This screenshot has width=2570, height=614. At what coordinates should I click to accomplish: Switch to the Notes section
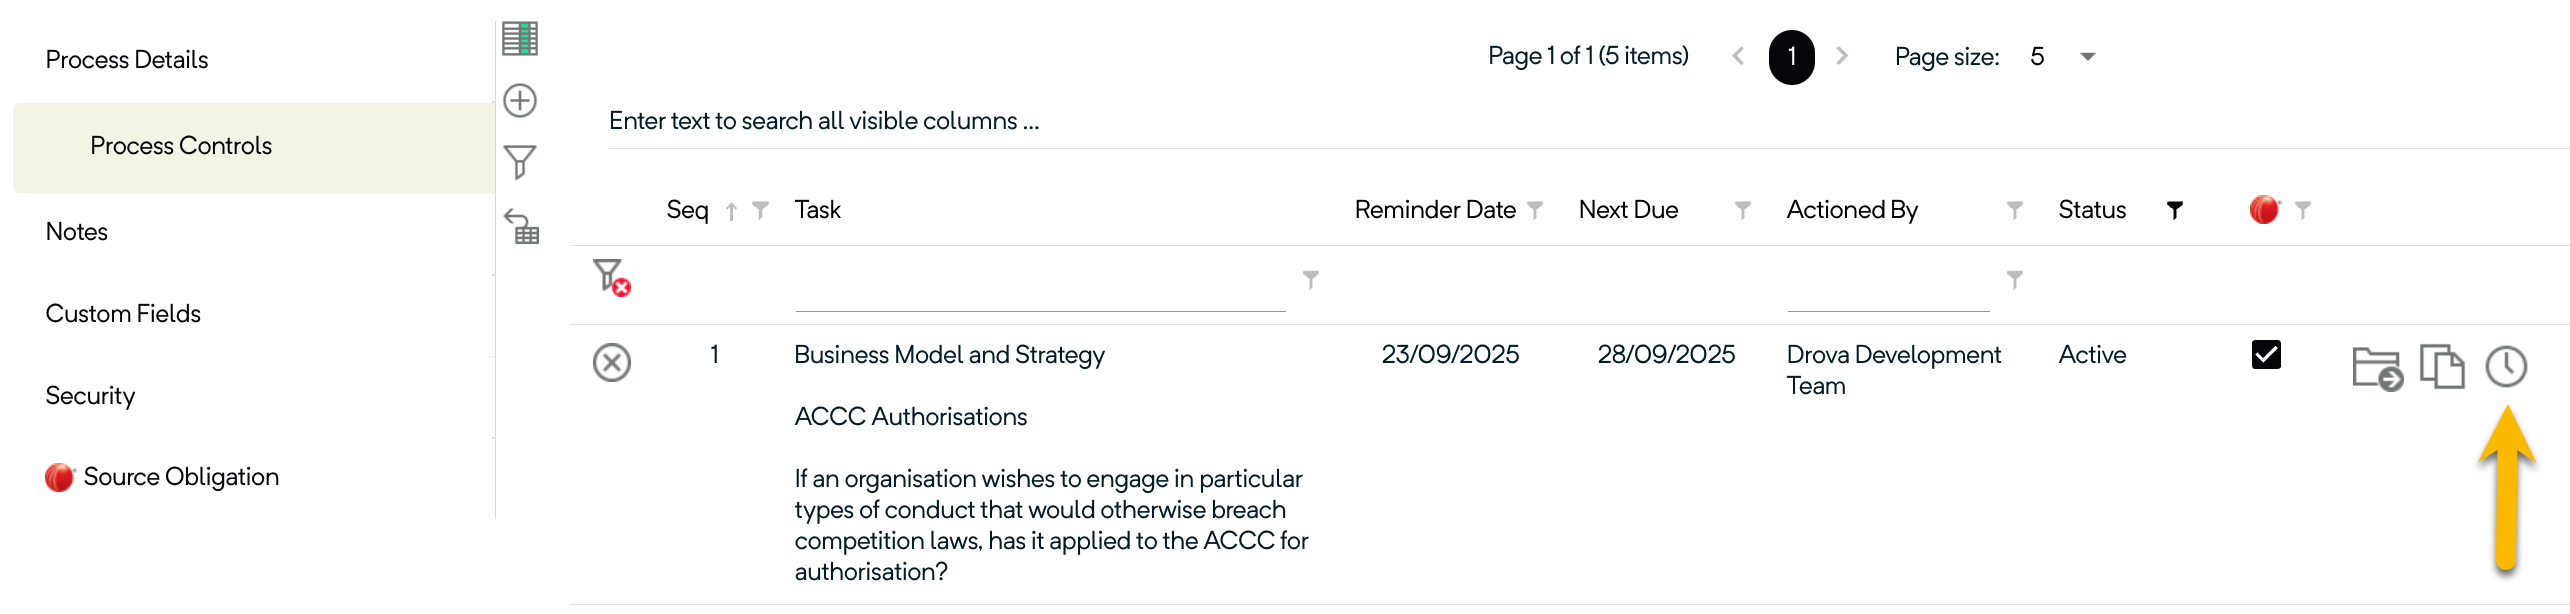point(77,232)
